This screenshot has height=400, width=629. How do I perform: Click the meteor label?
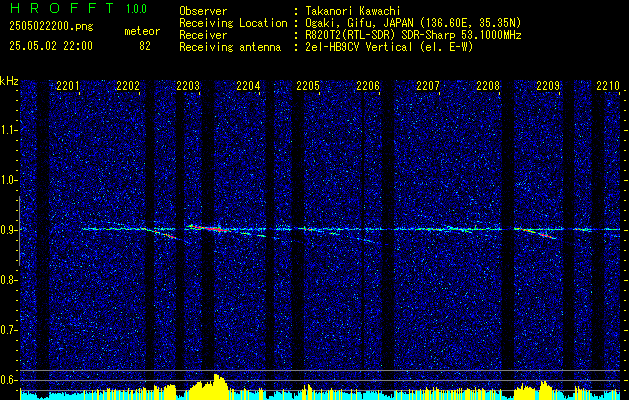point(142,31)
